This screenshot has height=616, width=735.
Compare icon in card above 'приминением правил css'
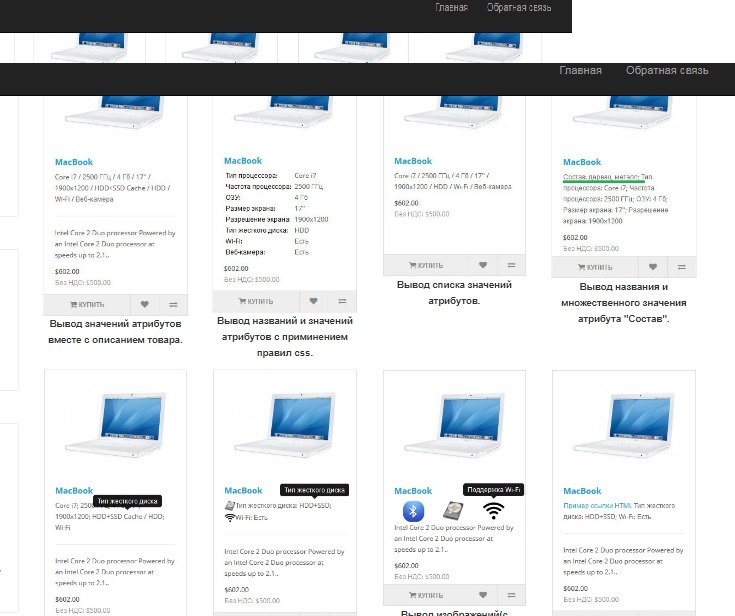click(342, 301)
